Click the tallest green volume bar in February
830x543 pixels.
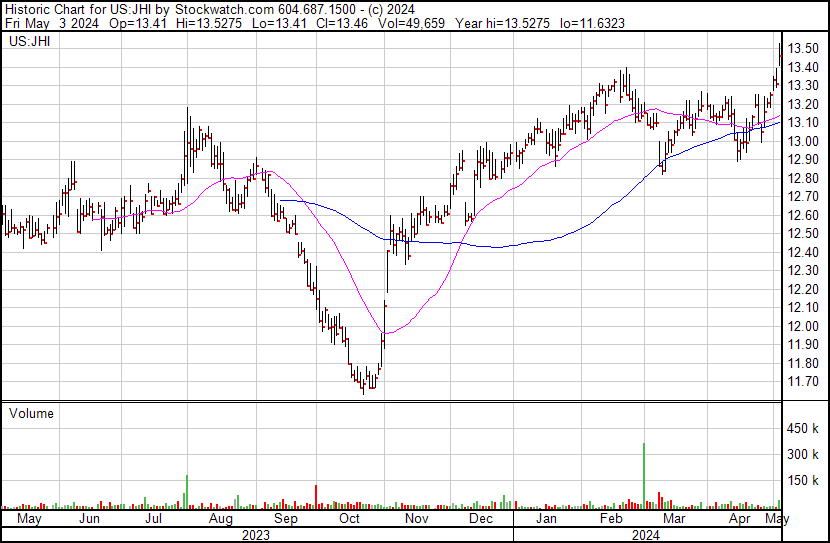pyautogui.click(x=644, y=476)
